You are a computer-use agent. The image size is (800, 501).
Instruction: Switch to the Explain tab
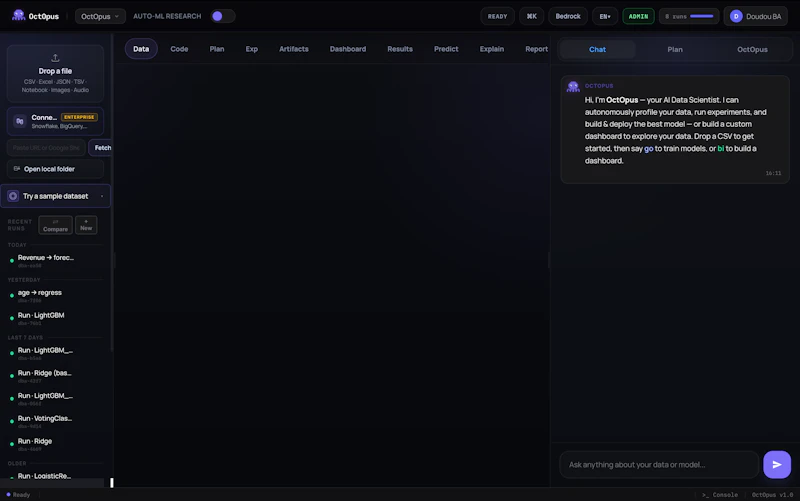tap(492, 49)
